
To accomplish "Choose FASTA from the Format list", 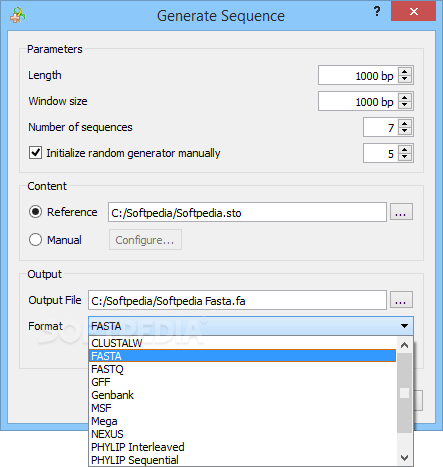I will coord(242,356).
